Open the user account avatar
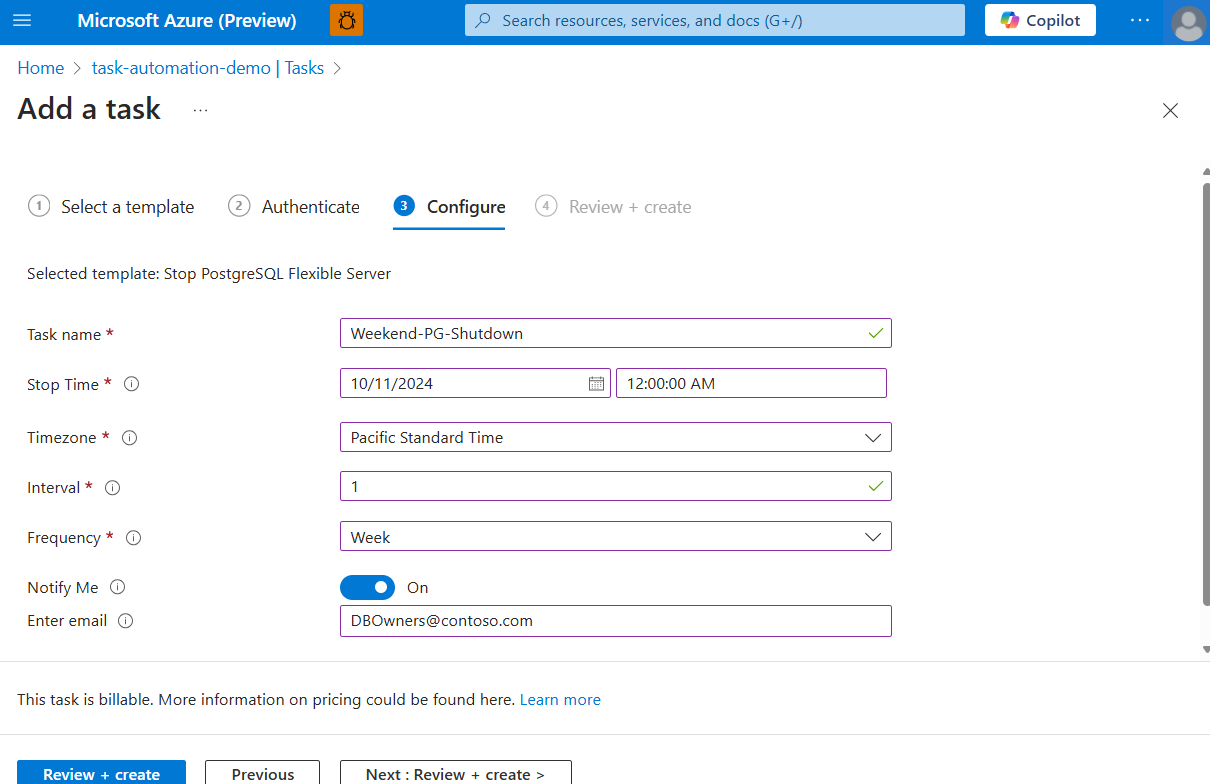1210x784 pixels. click(x=1188, y=22)
